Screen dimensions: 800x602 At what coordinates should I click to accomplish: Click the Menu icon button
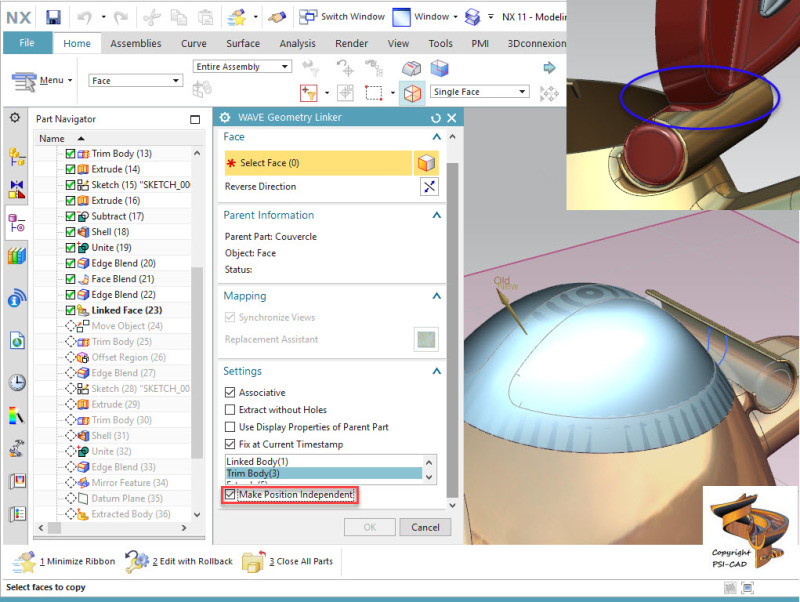[43, 81]
